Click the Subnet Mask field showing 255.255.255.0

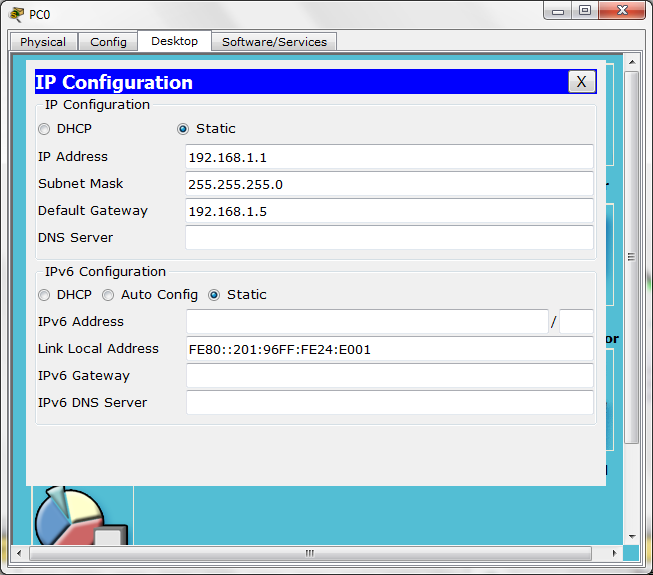pos(389,184)
